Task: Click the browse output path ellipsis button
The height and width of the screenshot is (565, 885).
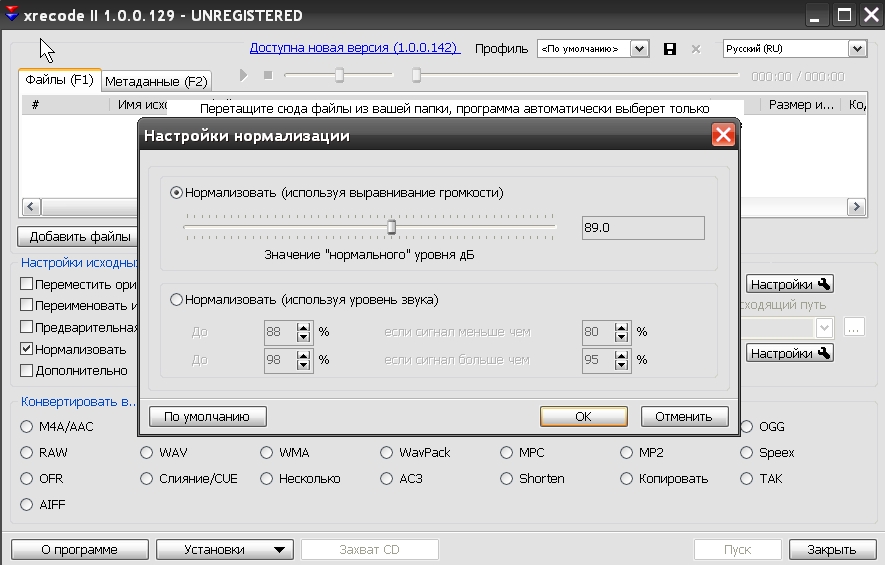Action: [854, 327]
